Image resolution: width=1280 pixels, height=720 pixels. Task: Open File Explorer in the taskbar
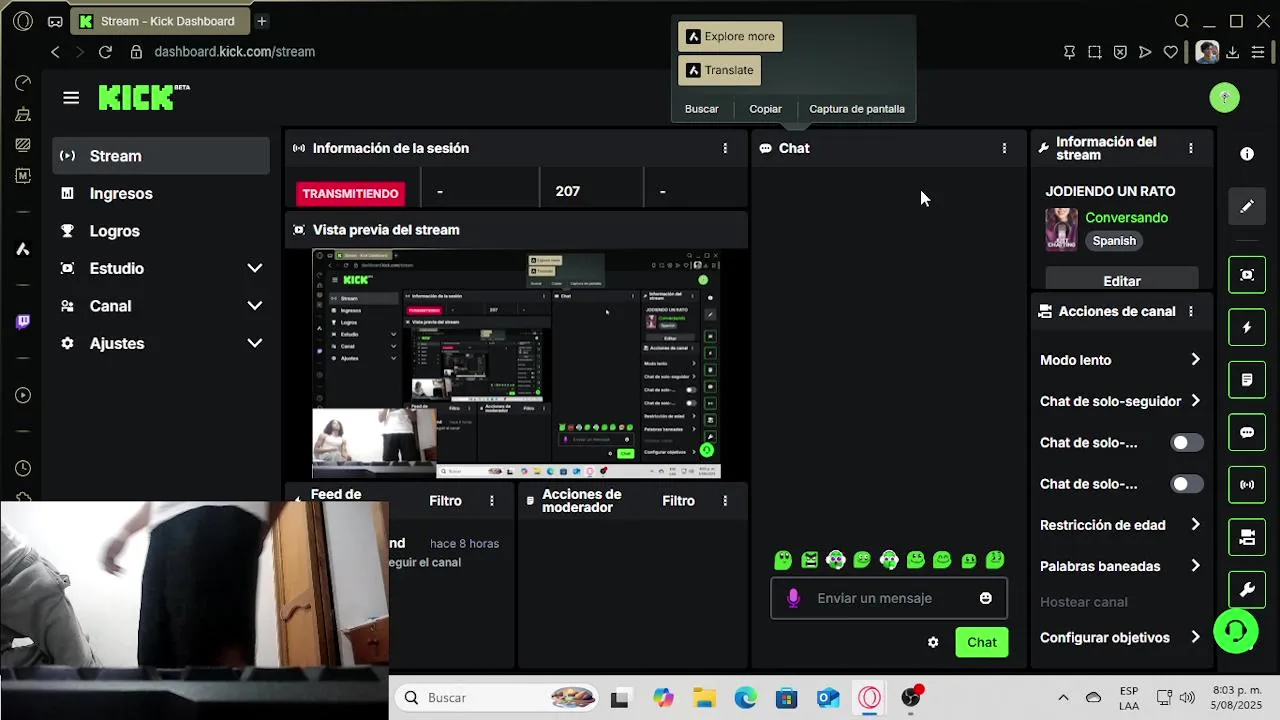point(704,698)
